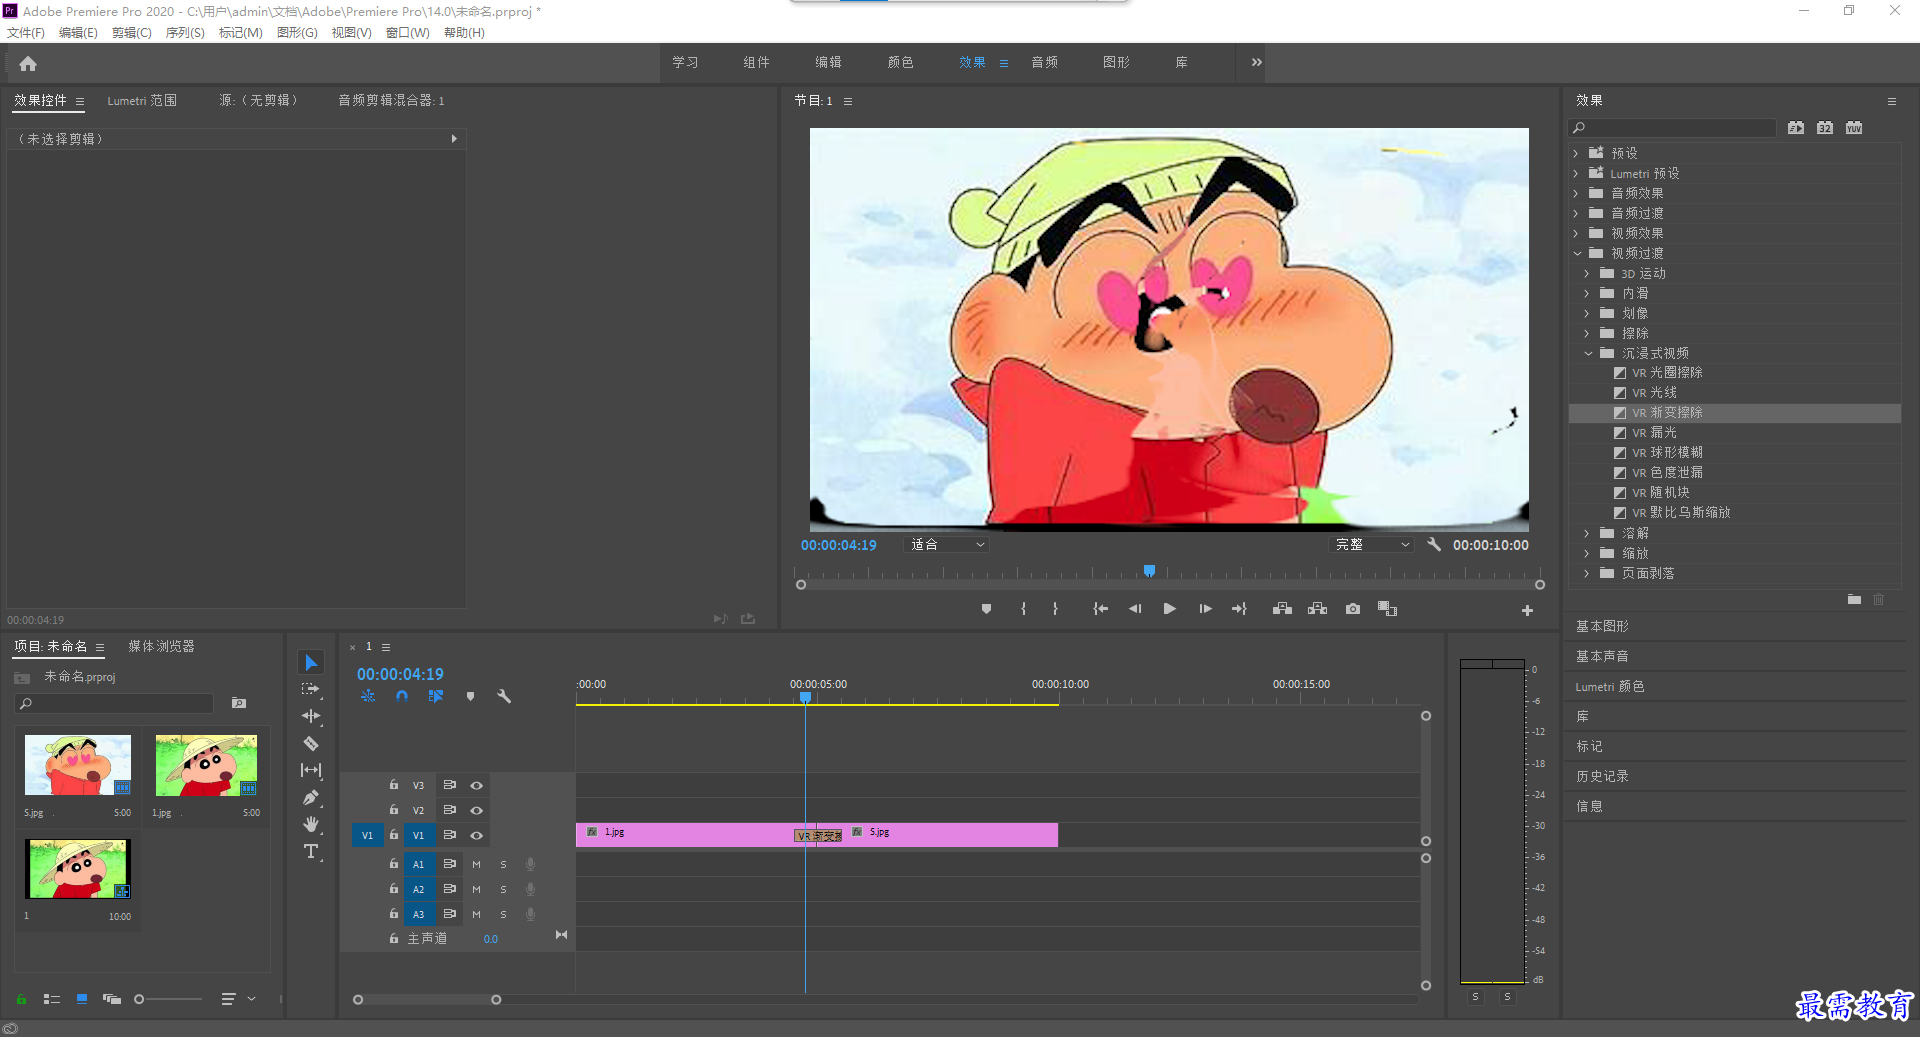Click the timeline Add Marker icon
1920x1037 pixels.
[x=470, y=696]
